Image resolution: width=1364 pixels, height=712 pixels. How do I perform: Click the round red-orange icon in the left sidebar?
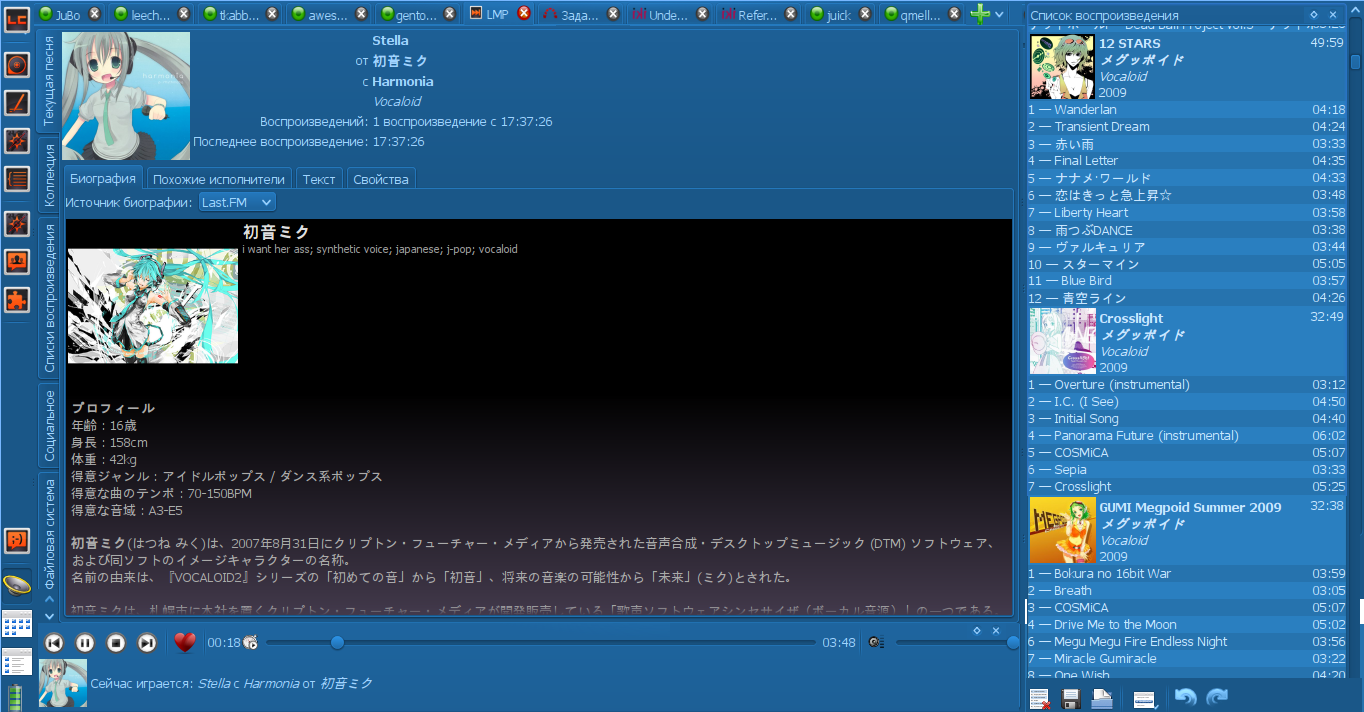pyautogui.click(x=17, y=65)
